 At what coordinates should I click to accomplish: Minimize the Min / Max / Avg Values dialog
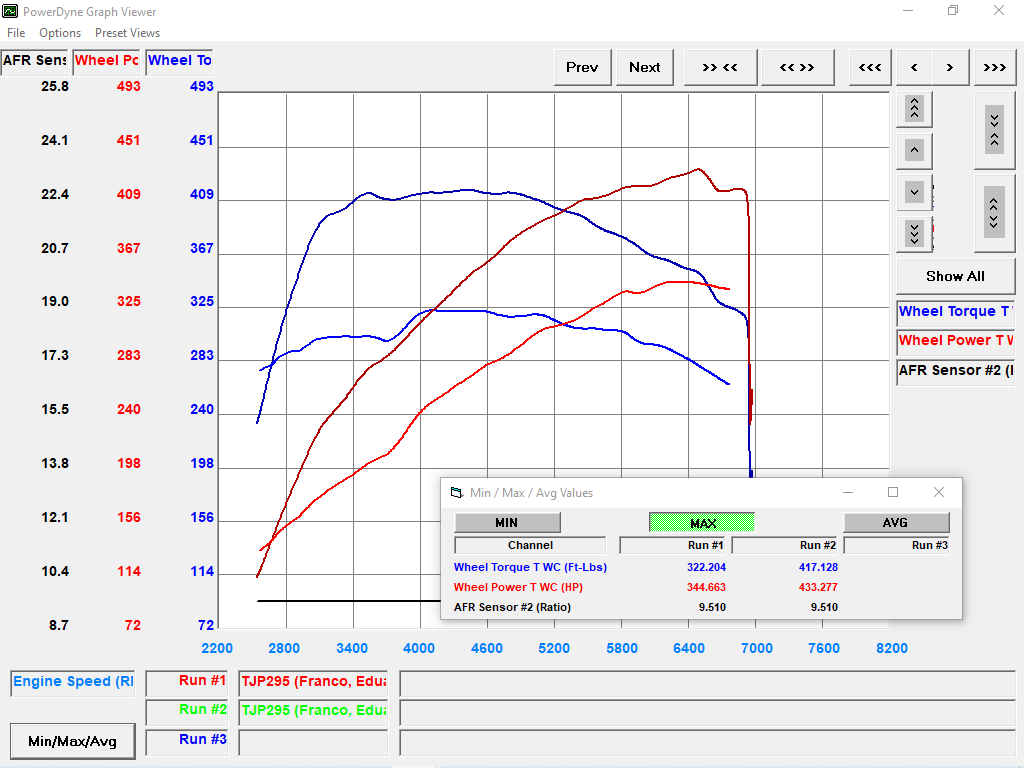(x=848, y=492)
